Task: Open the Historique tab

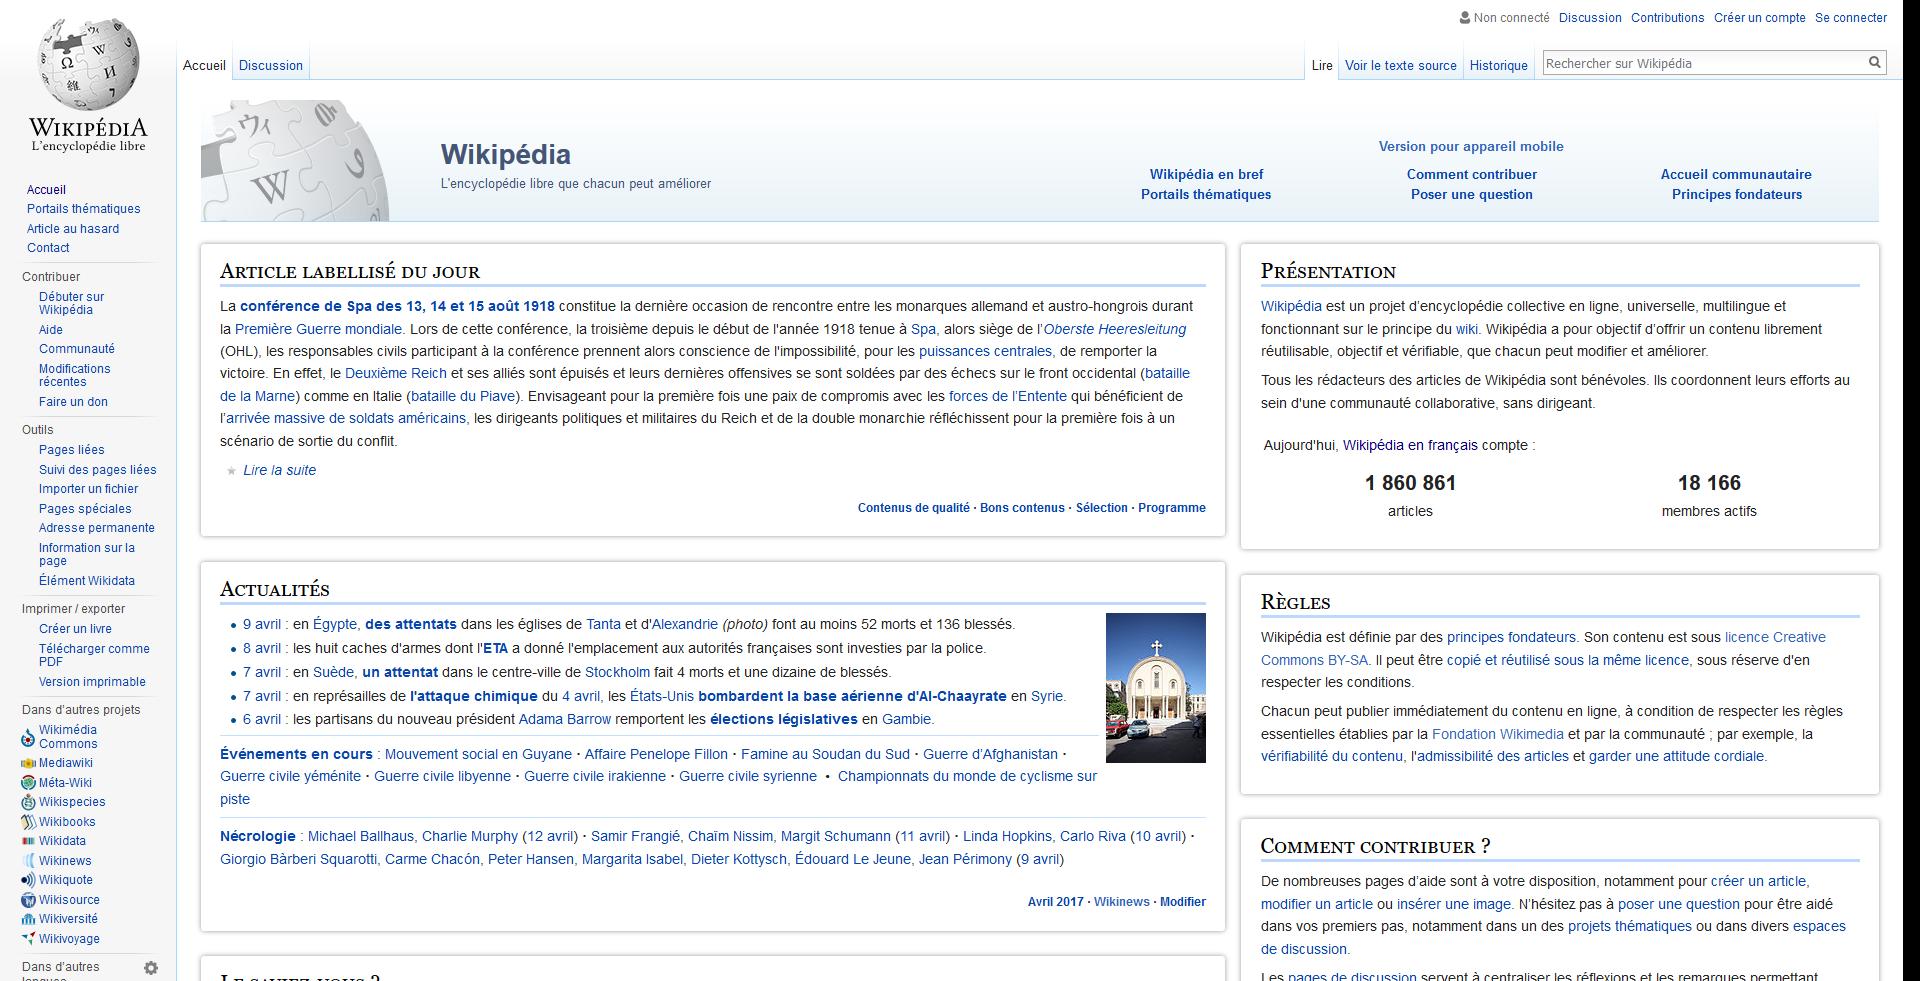Action: point(1498,65)
